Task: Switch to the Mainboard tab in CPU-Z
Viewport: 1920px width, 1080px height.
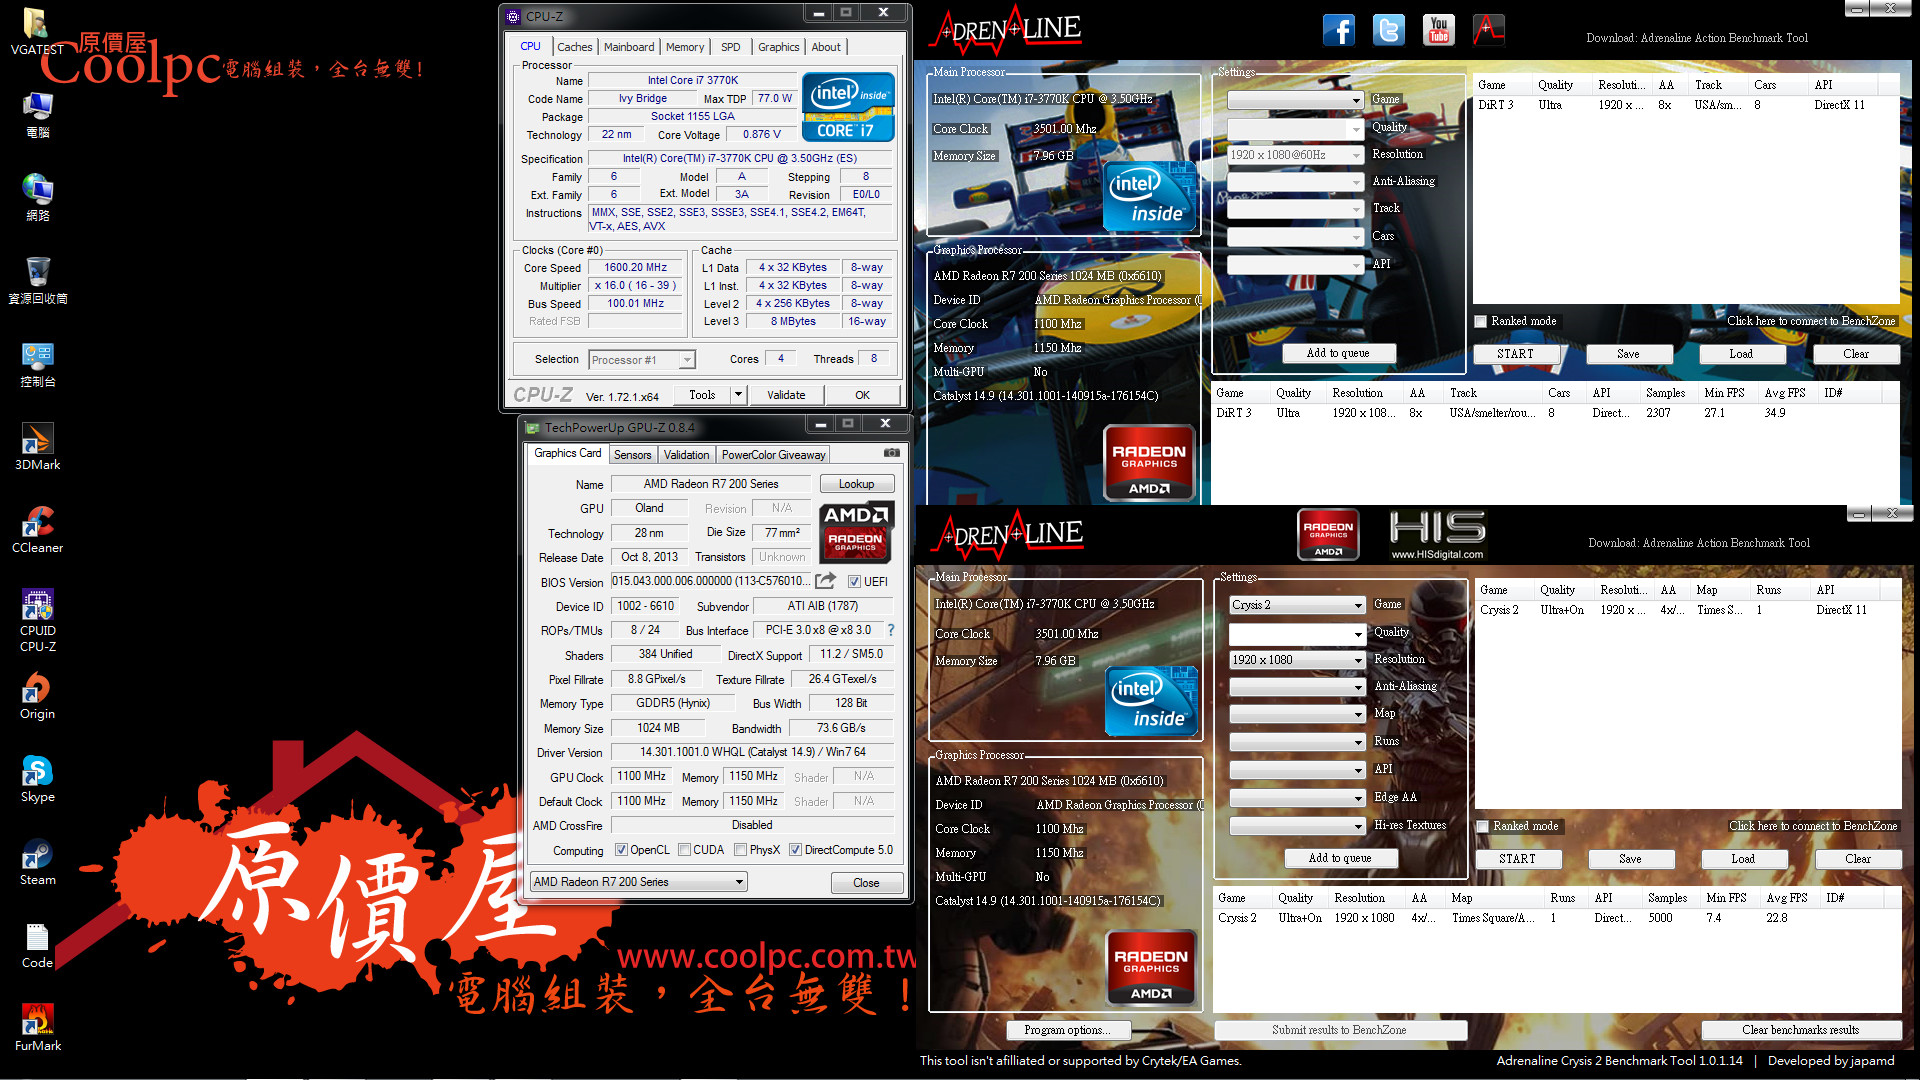Action: (629, 47)
